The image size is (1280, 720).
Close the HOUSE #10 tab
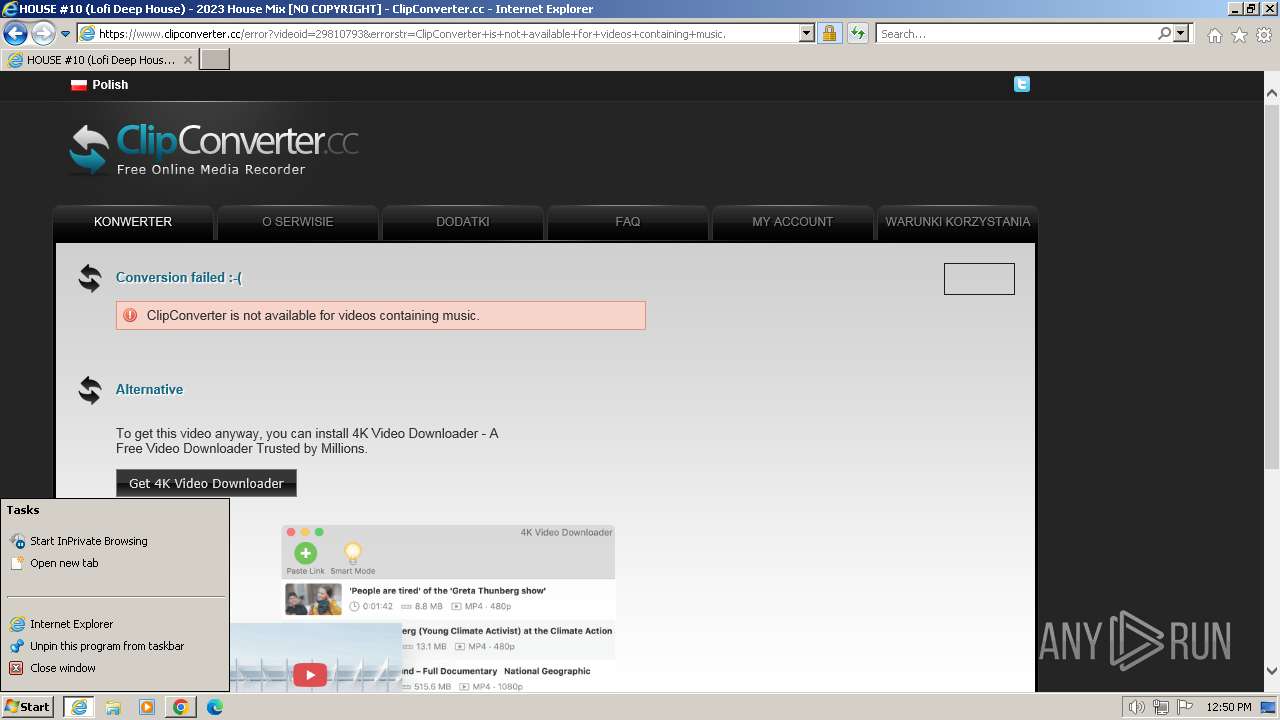click(188, 60)
